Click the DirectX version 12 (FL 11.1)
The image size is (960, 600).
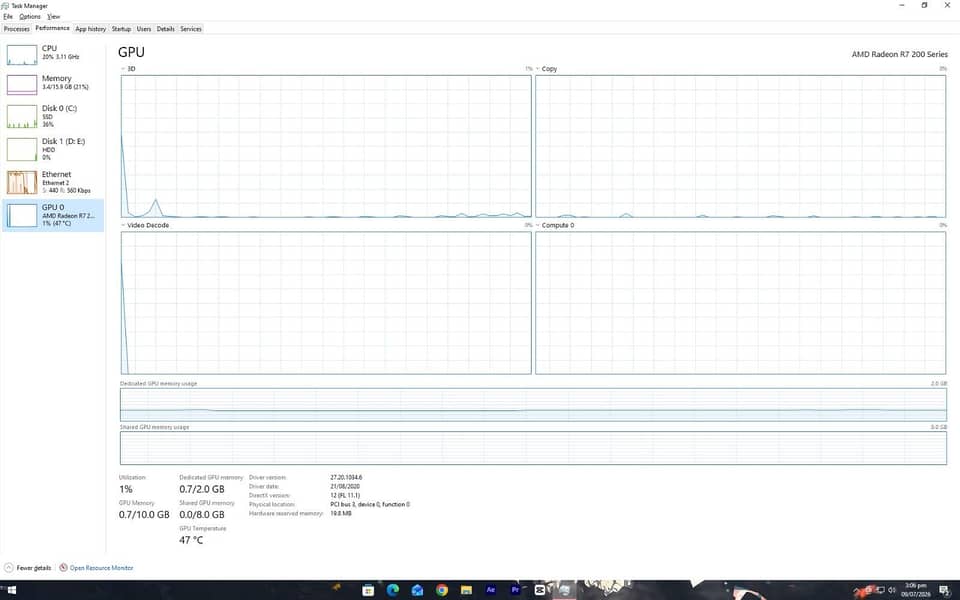tap(345, 495)
